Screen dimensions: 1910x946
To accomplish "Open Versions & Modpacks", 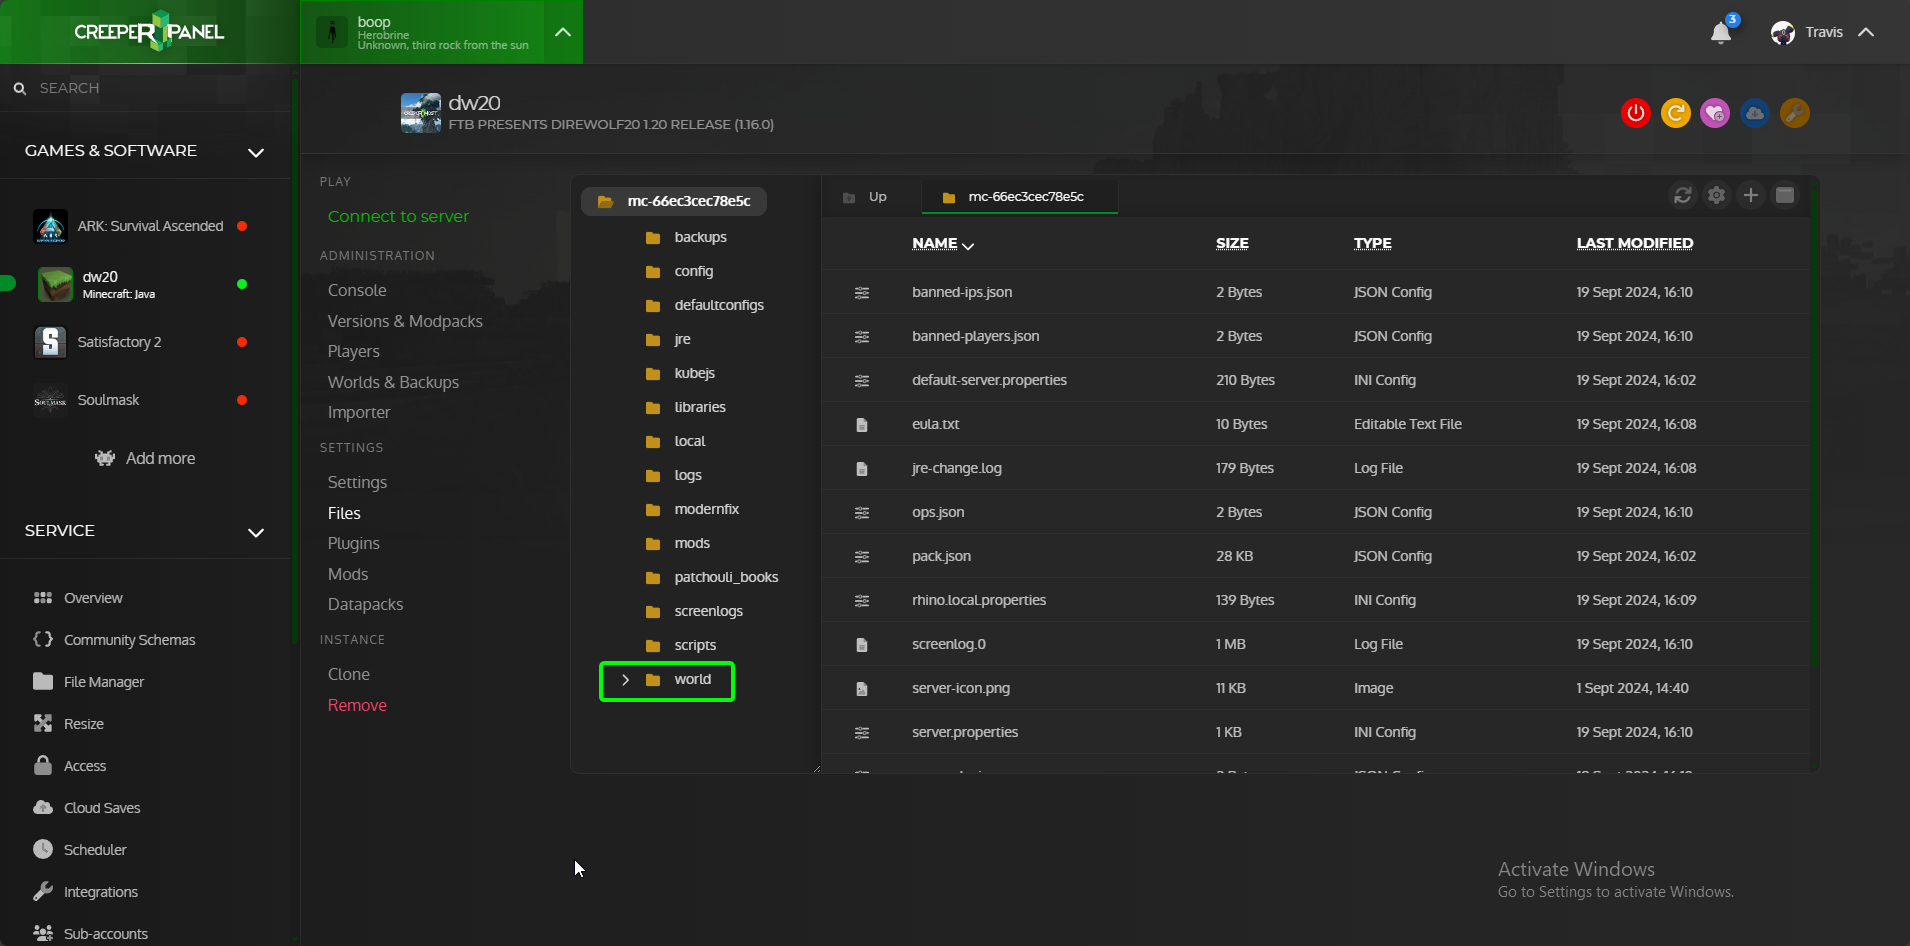I will 405,321.
